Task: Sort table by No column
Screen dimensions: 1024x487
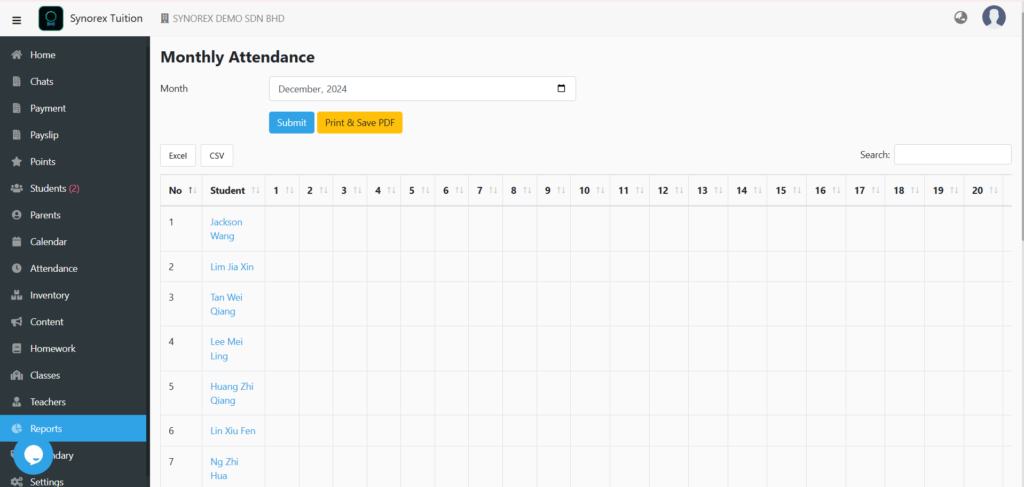Action: 182,191
